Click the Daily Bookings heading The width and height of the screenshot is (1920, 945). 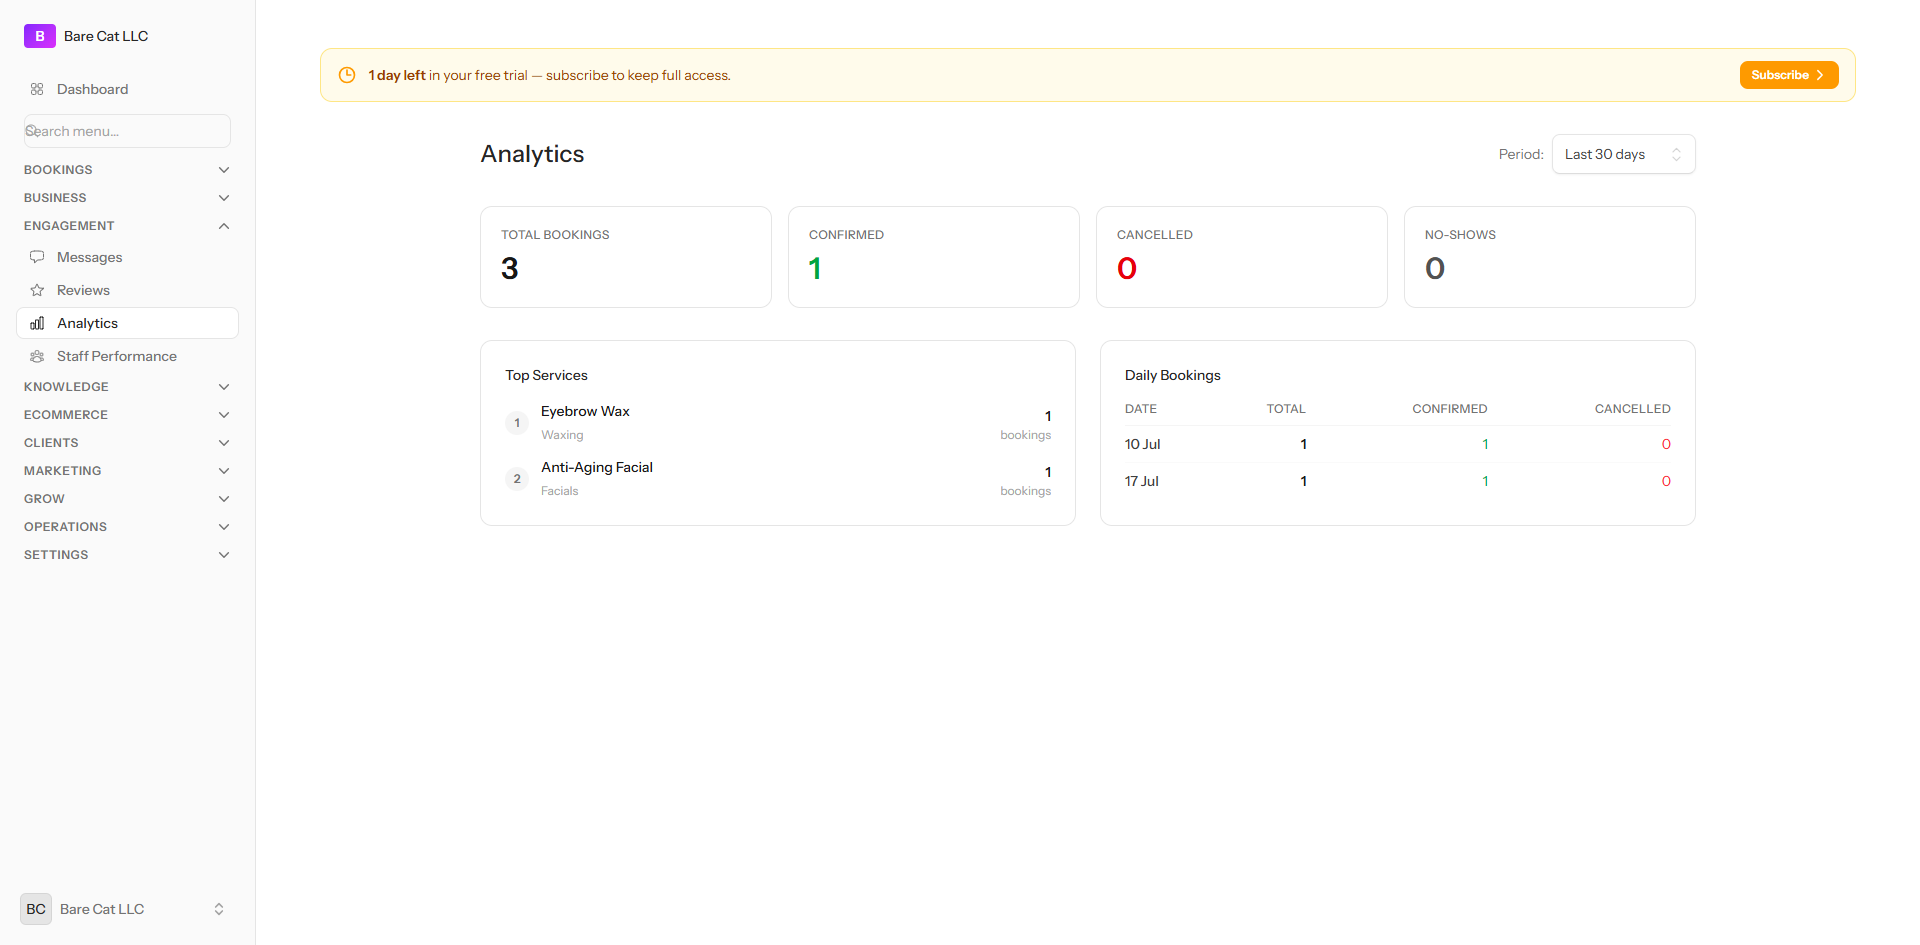click(1172, 375)
